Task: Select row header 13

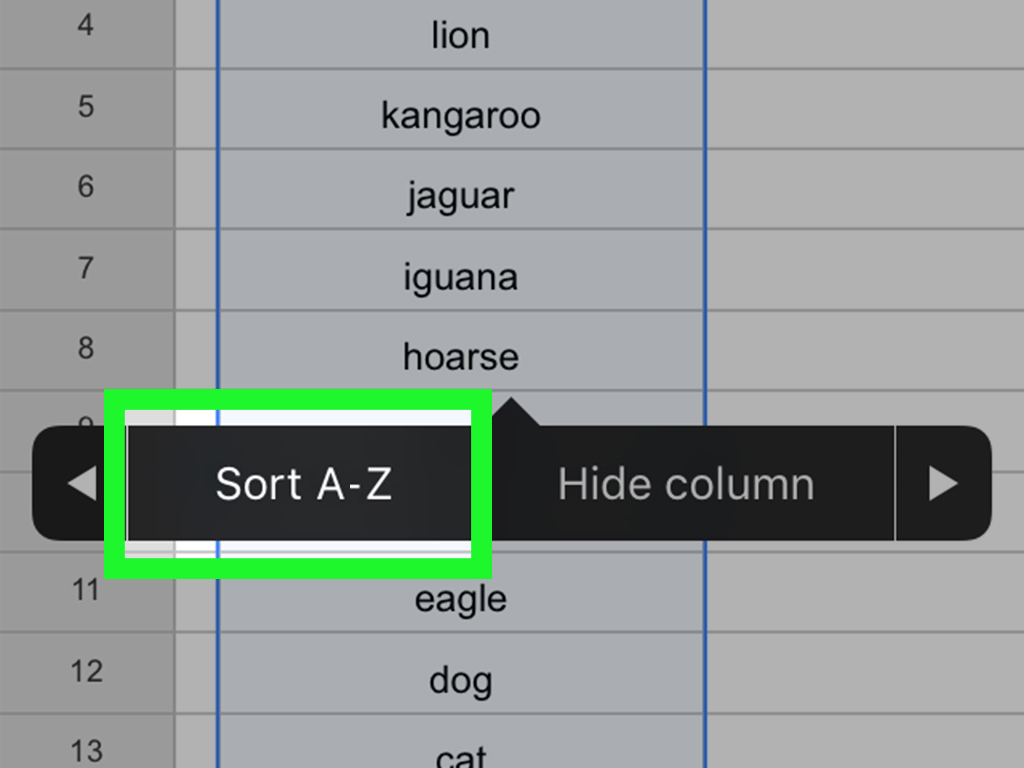Action: tap(85, 750)
